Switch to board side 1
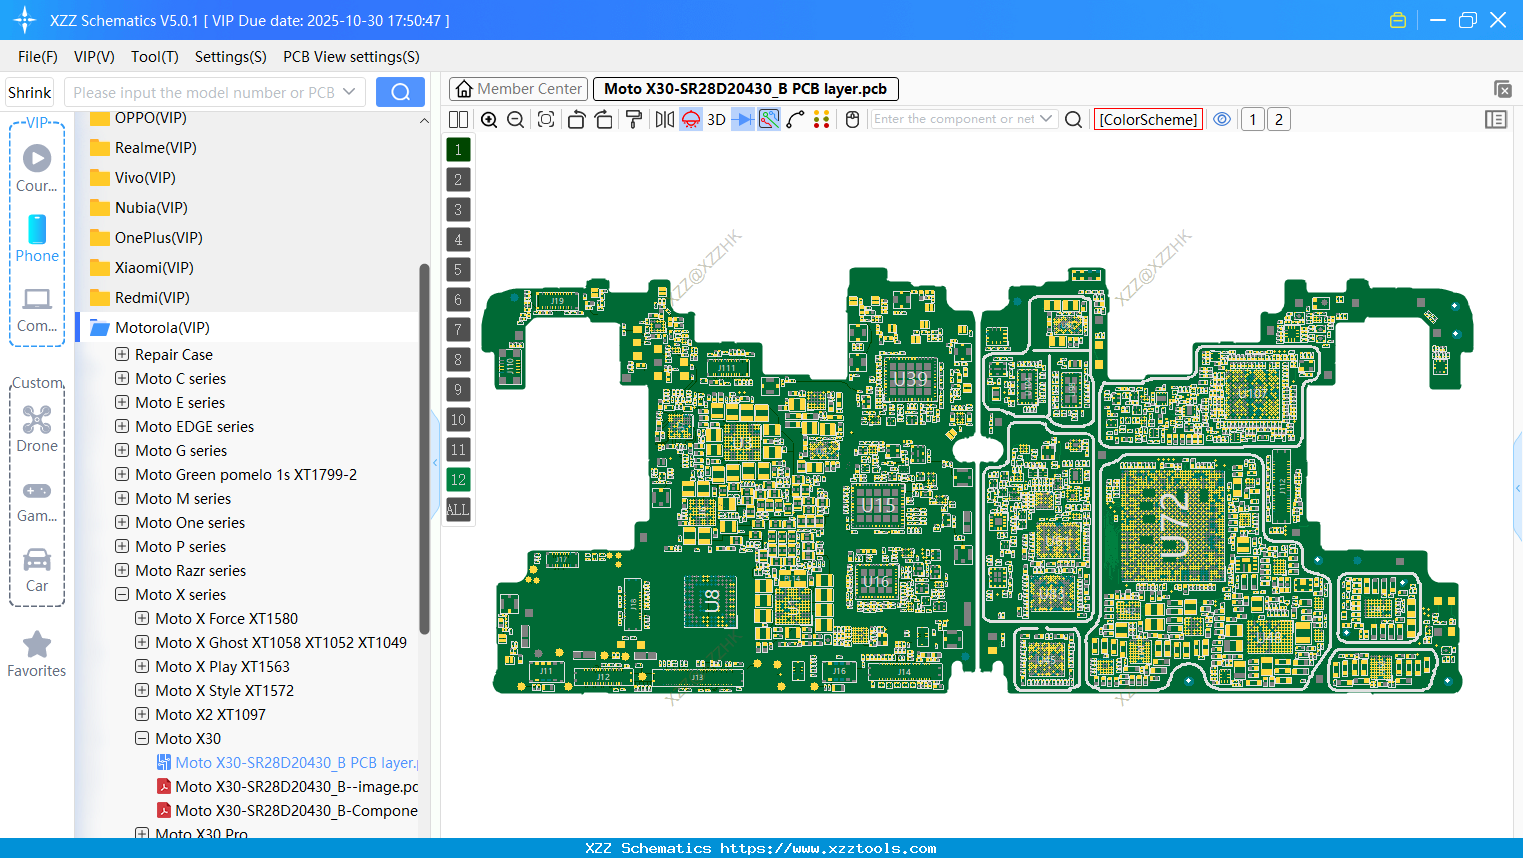This screenshot has height=858, width=1523. point(1252,119)
